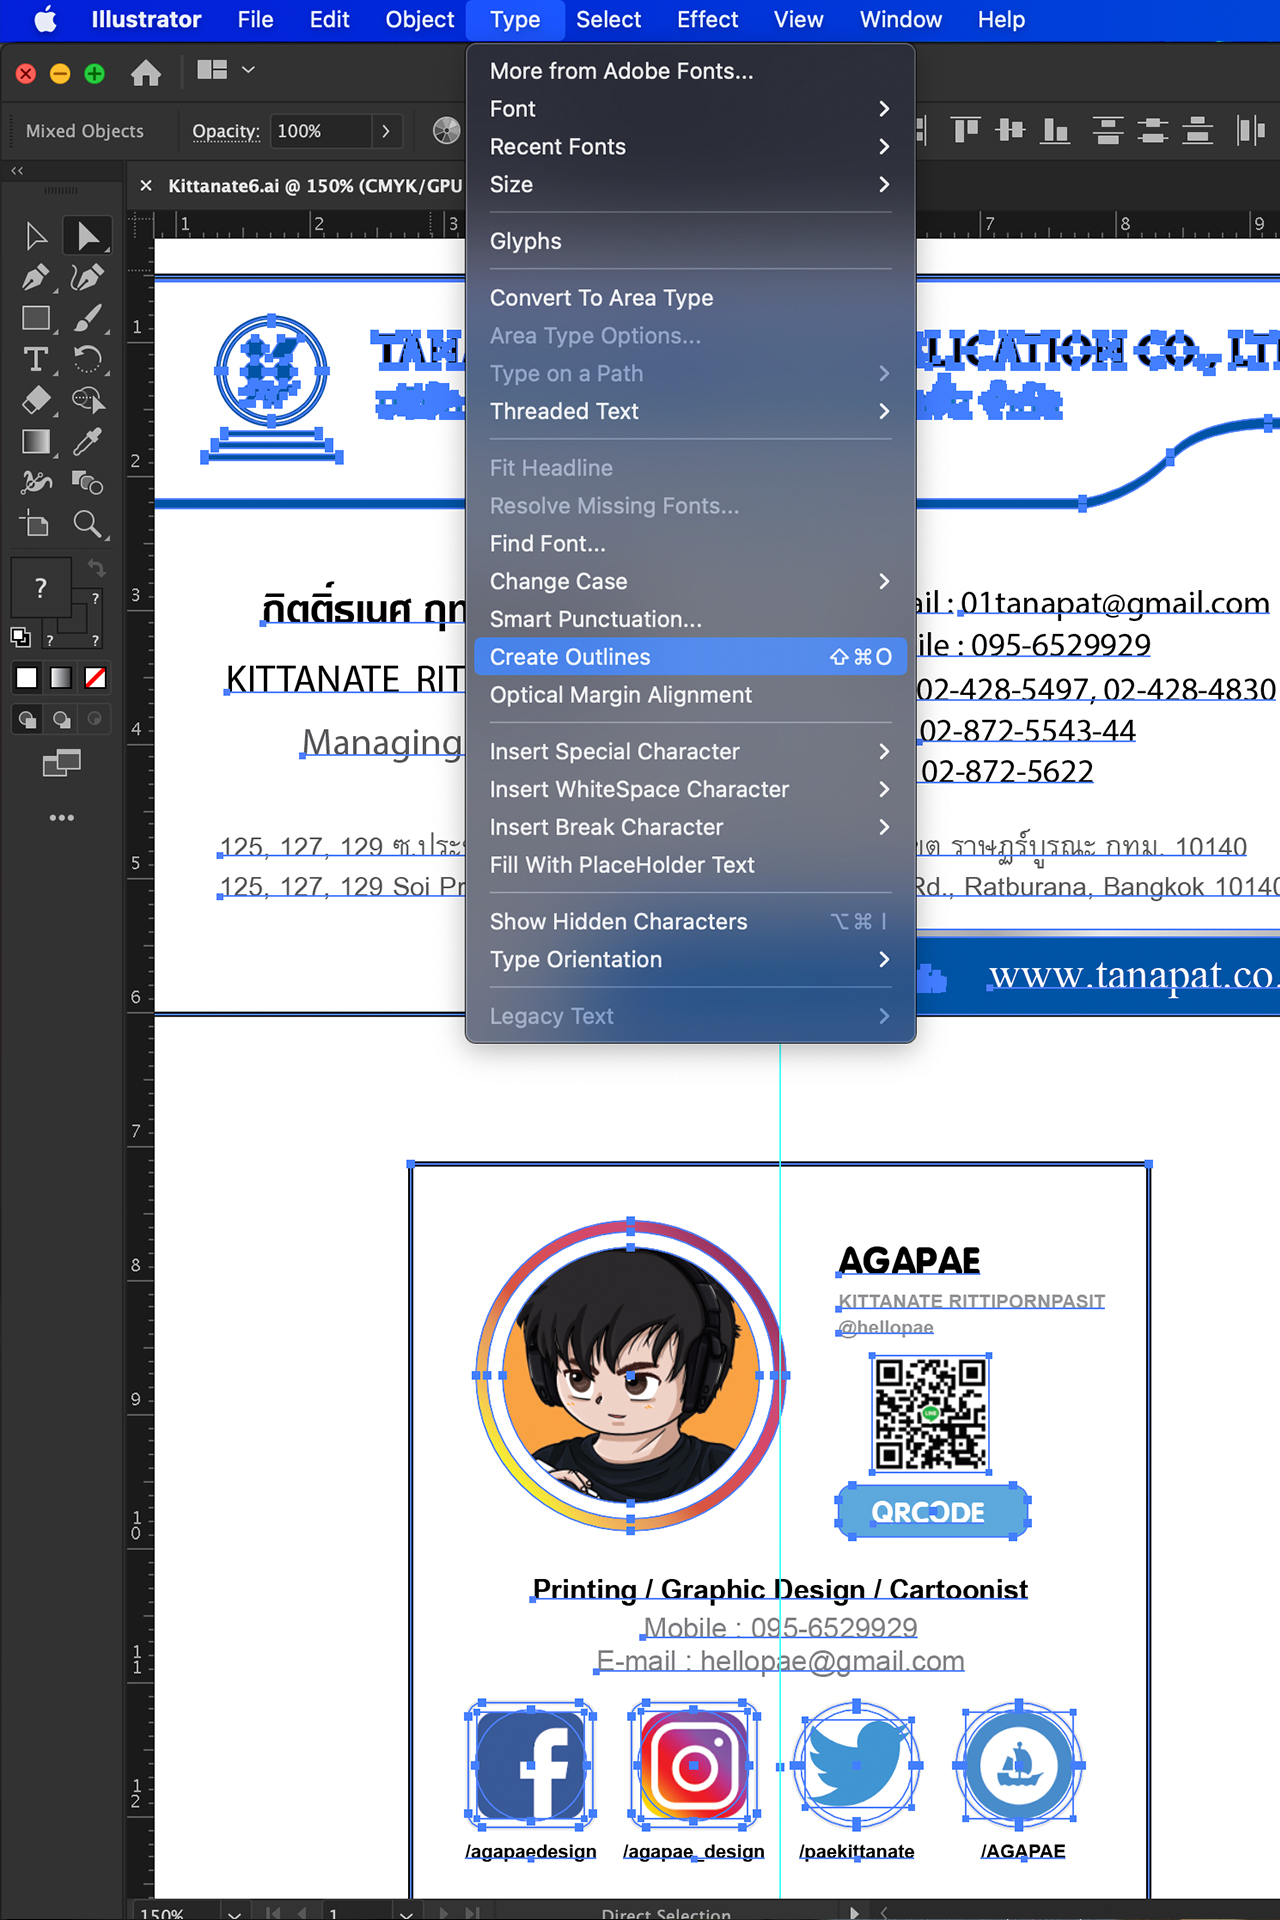1280x1920 pixels.
Task: Select the Eraser tool
Action: pyautogui.click(x=36, y=400)
